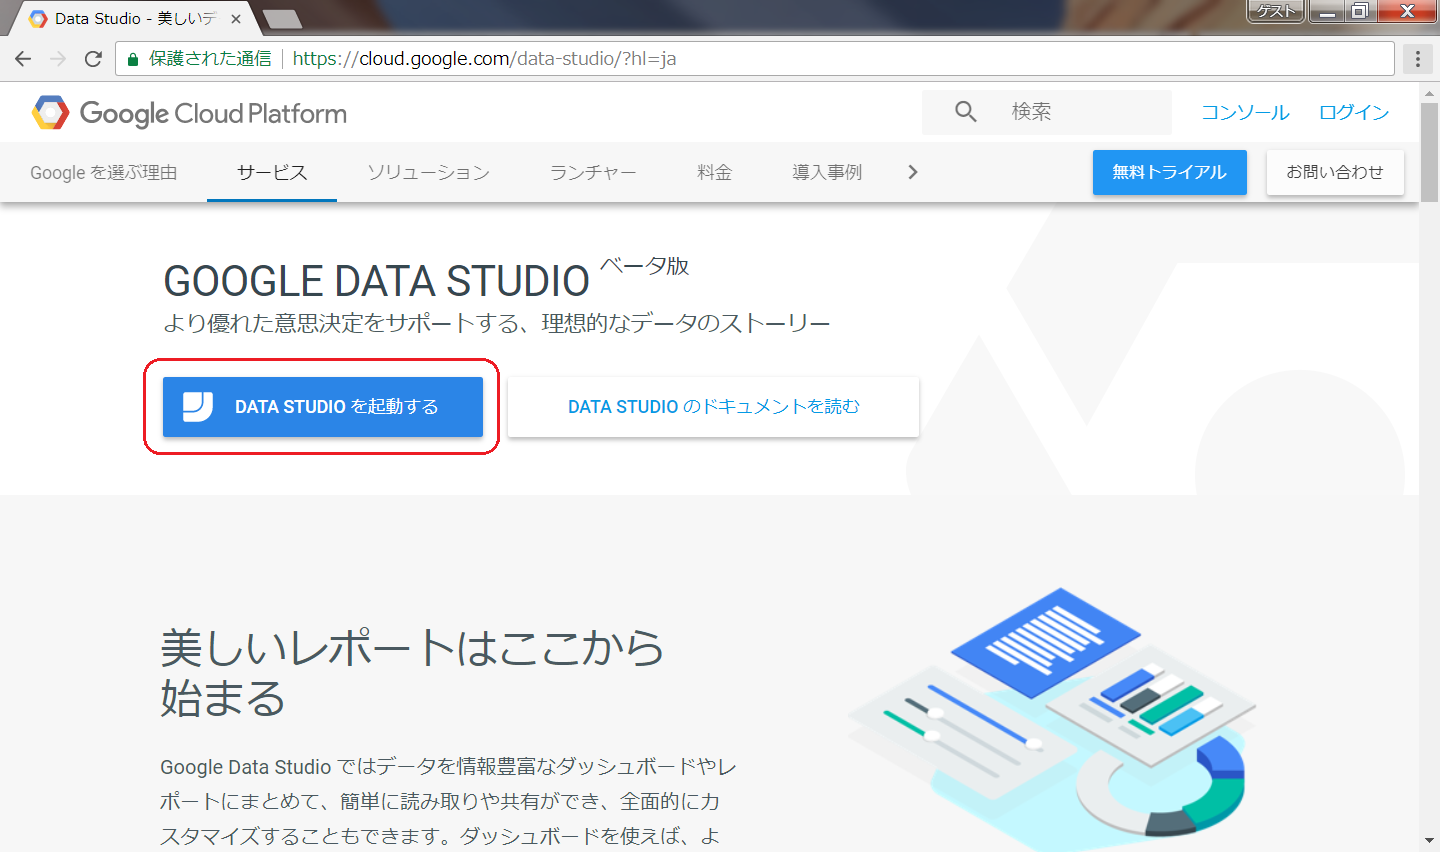Close the Data Studio browser tab

(x=236, y=18)
